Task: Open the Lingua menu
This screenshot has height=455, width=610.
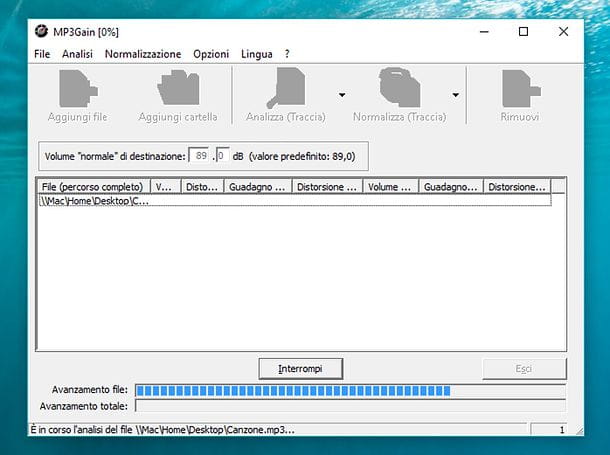Action: (x=256, y=54)
